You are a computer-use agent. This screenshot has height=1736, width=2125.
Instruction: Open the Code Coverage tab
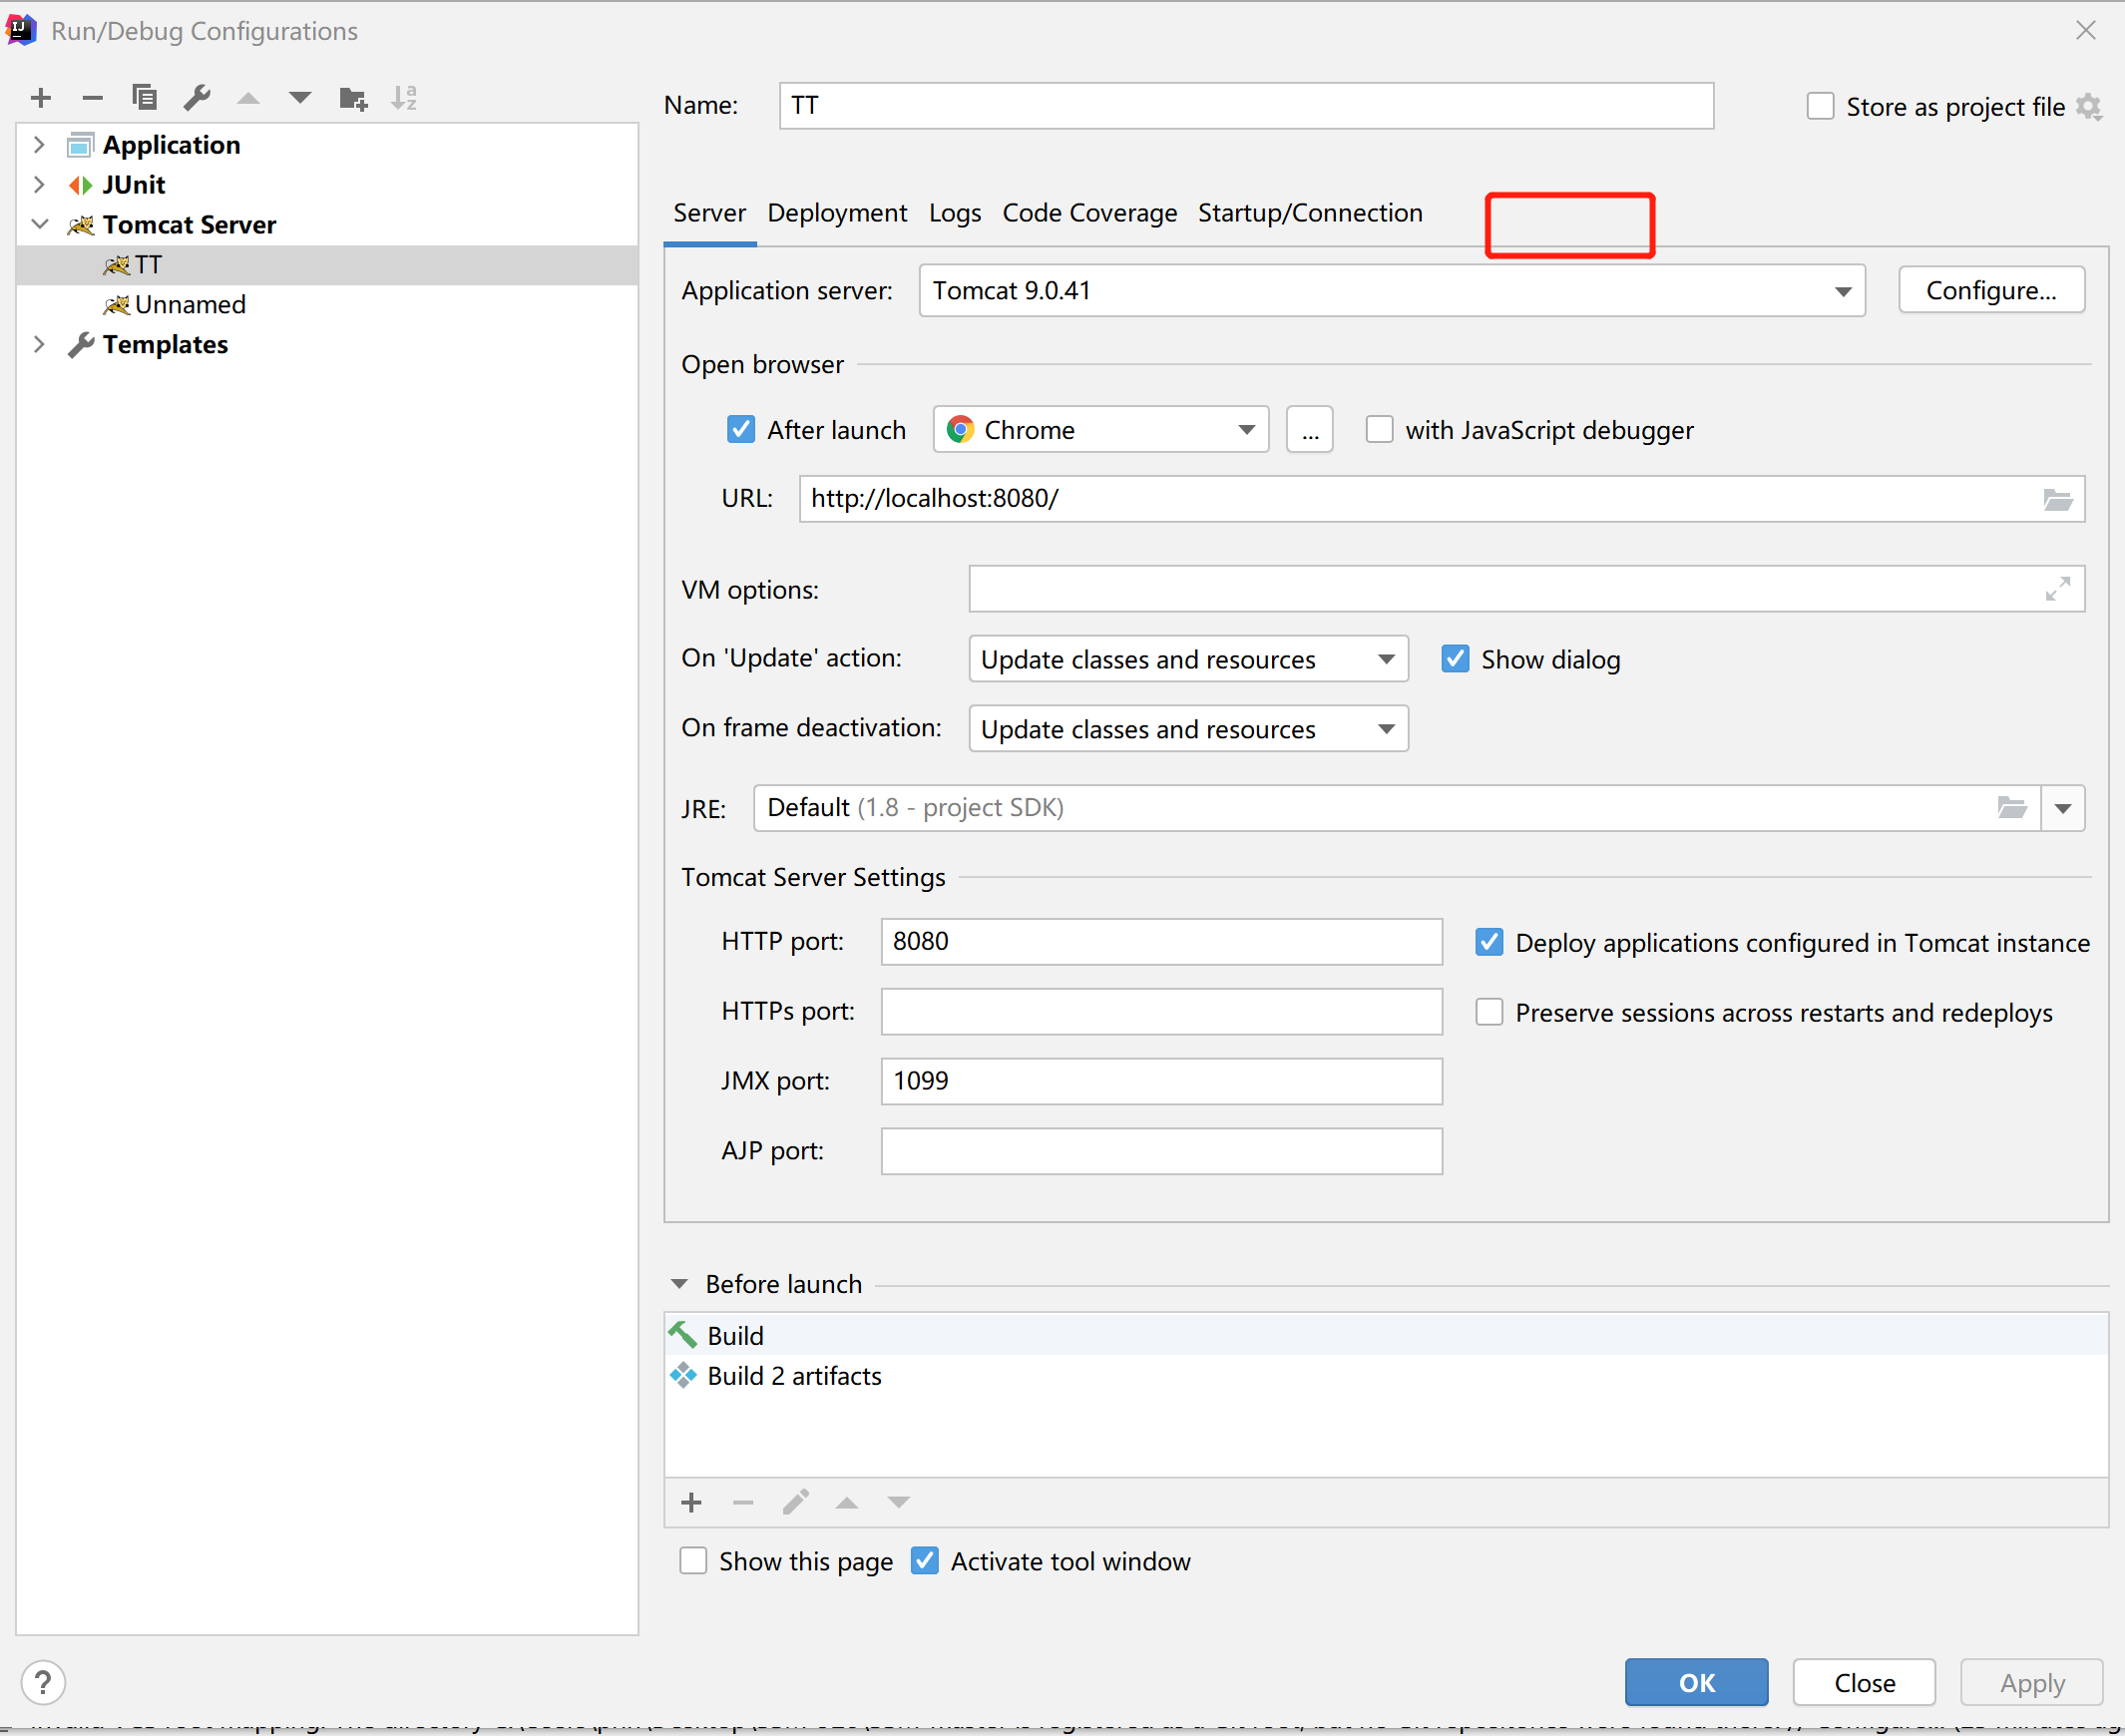1090,213
